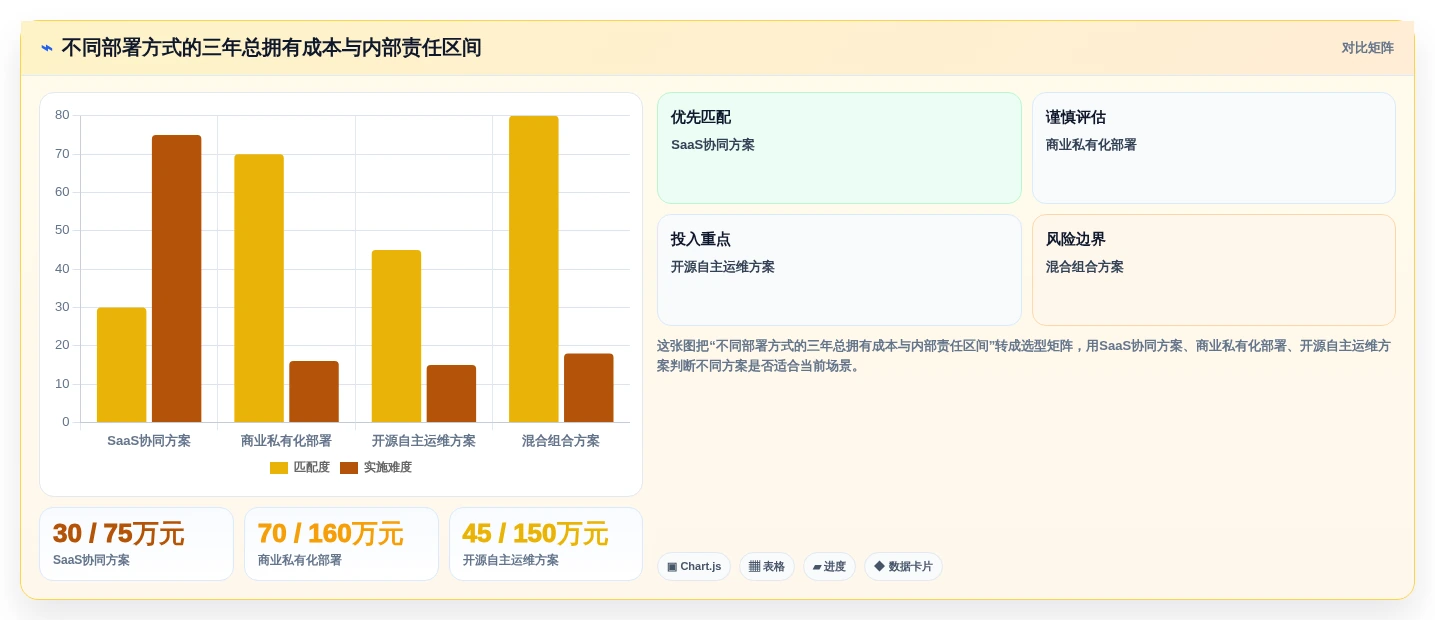
Task: Click the 80 y-axis tick label
Action: (x=62, y=115)
